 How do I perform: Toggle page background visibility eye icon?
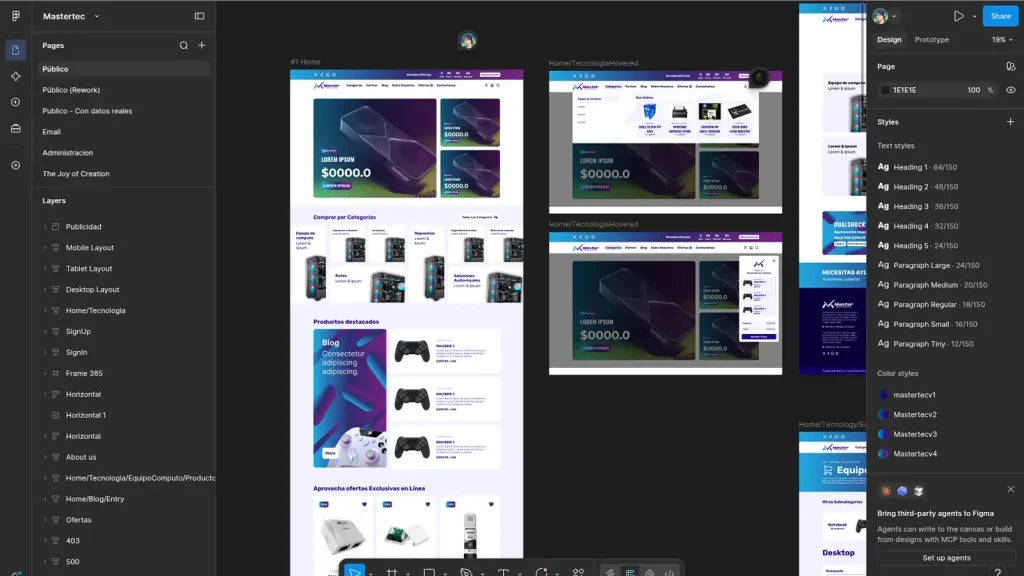[x=1010, y=90]
